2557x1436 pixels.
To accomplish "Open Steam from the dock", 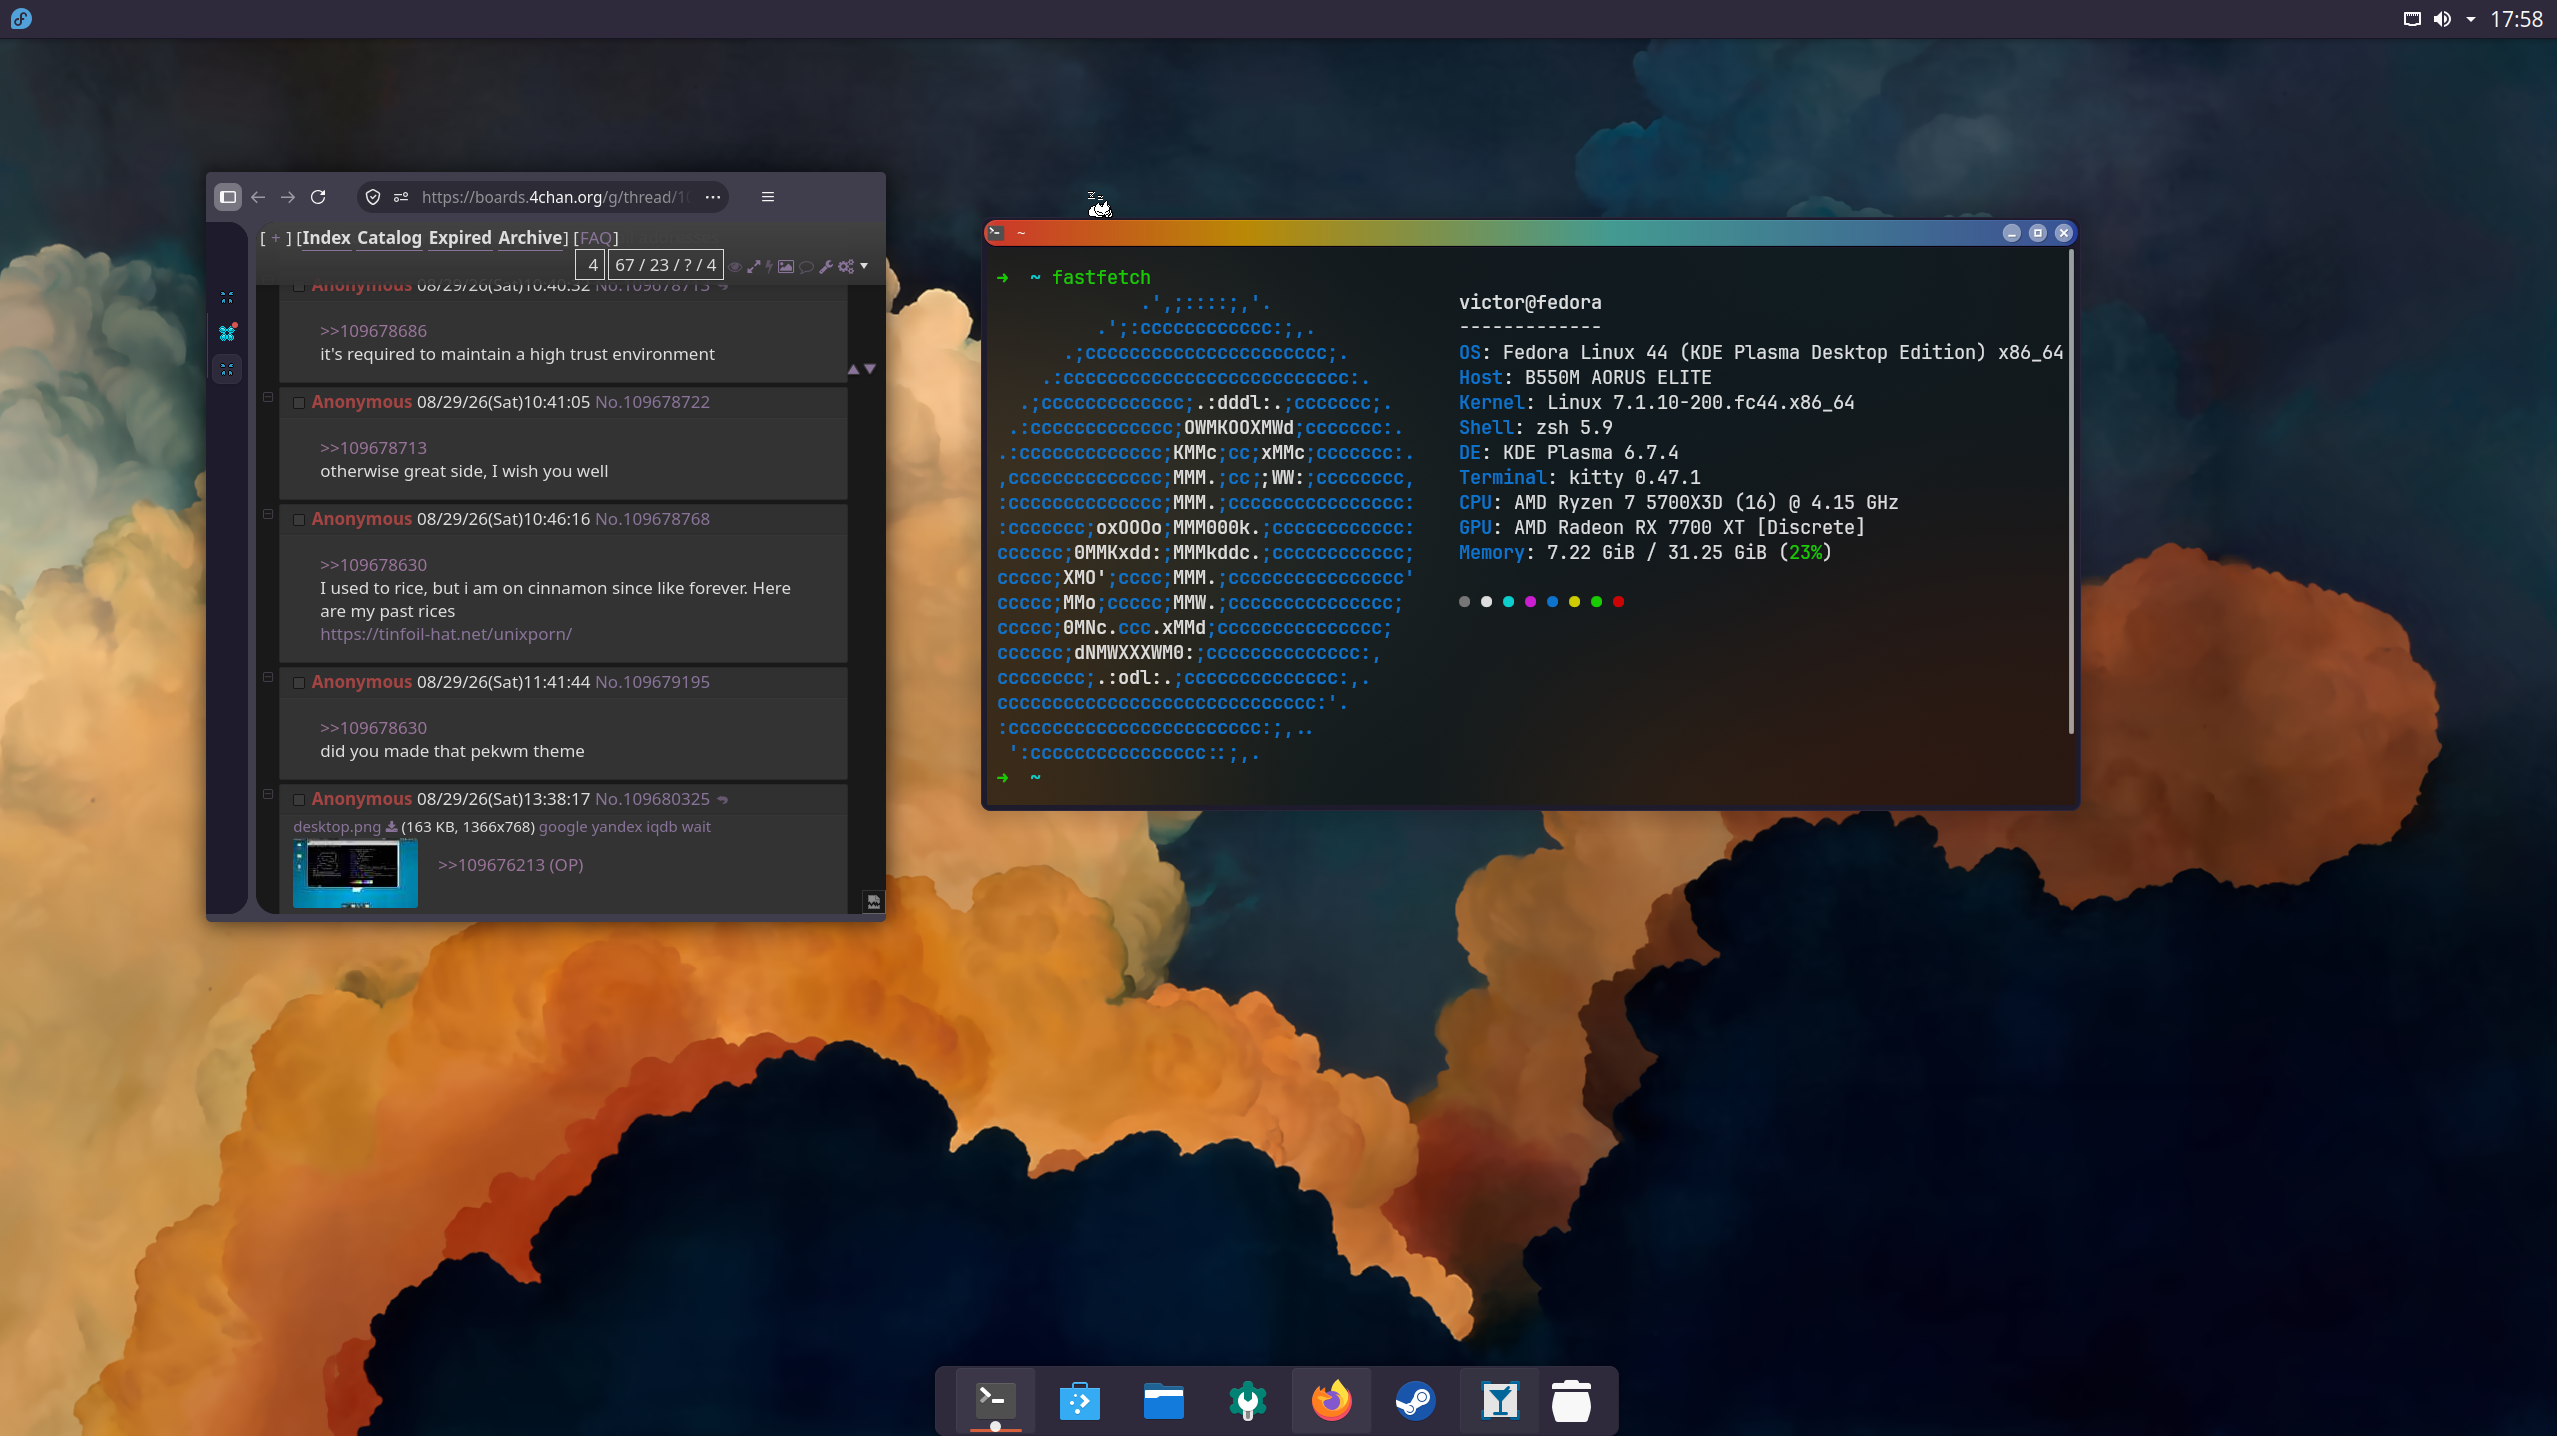I will click(x=1416, y=1401).
